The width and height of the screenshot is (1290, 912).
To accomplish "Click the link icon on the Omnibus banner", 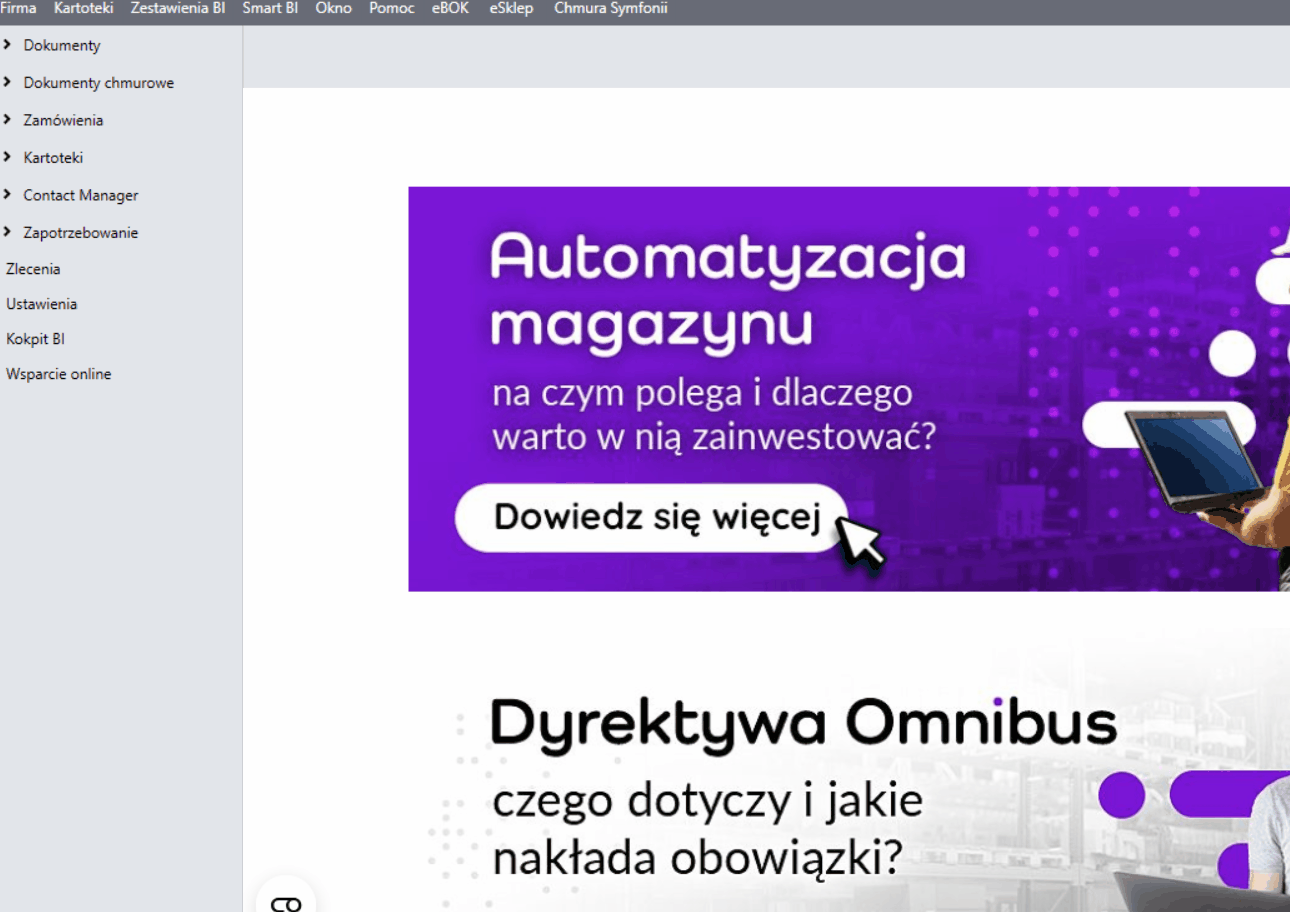I will tap(287, 899).
